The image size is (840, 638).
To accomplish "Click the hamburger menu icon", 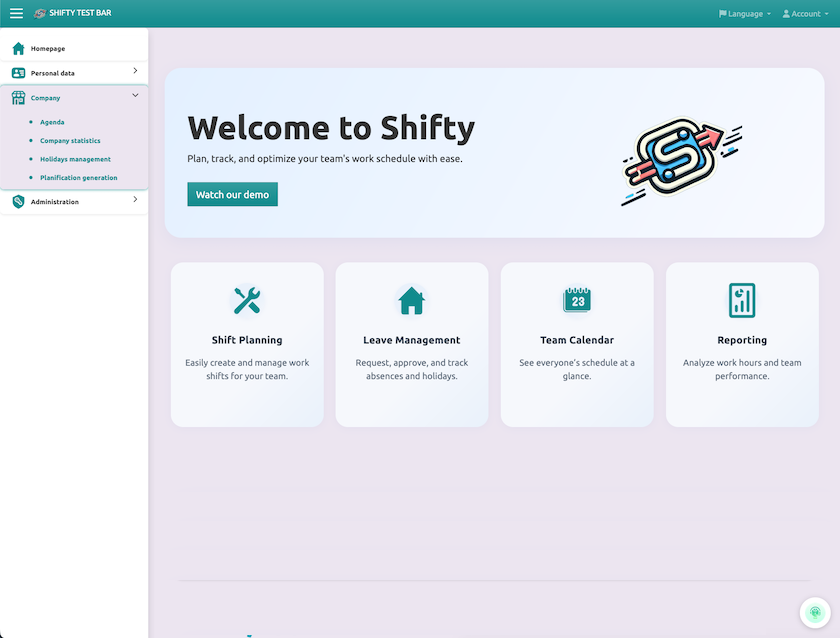I will click(16, 13).
